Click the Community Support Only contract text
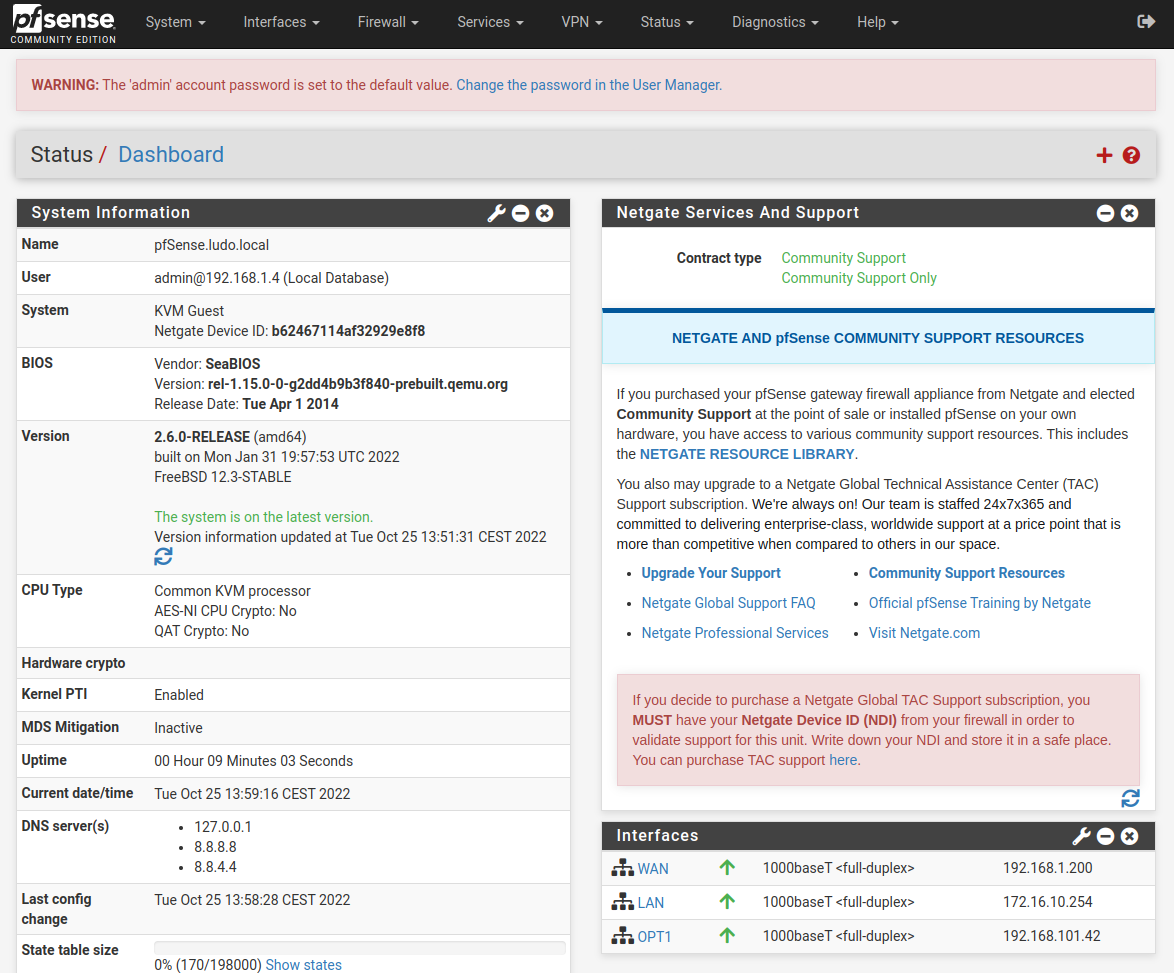This screenshot has height=973, width=1174. click(x=859, y=278)
